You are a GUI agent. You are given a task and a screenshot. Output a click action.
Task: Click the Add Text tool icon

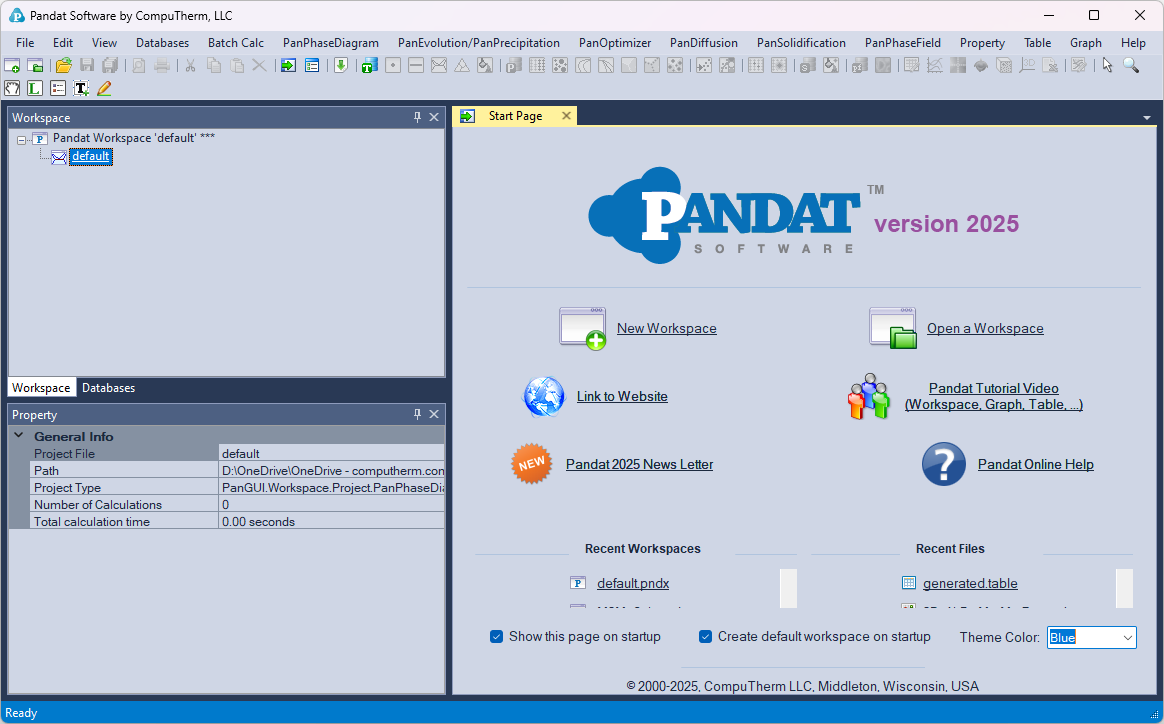coord(81,88)
